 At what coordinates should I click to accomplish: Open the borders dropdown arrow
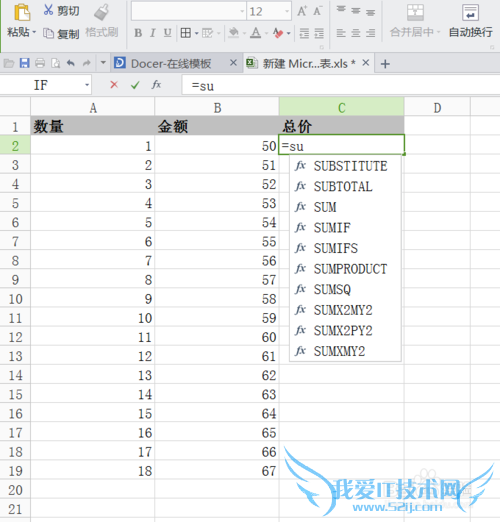tap(196, 33)
